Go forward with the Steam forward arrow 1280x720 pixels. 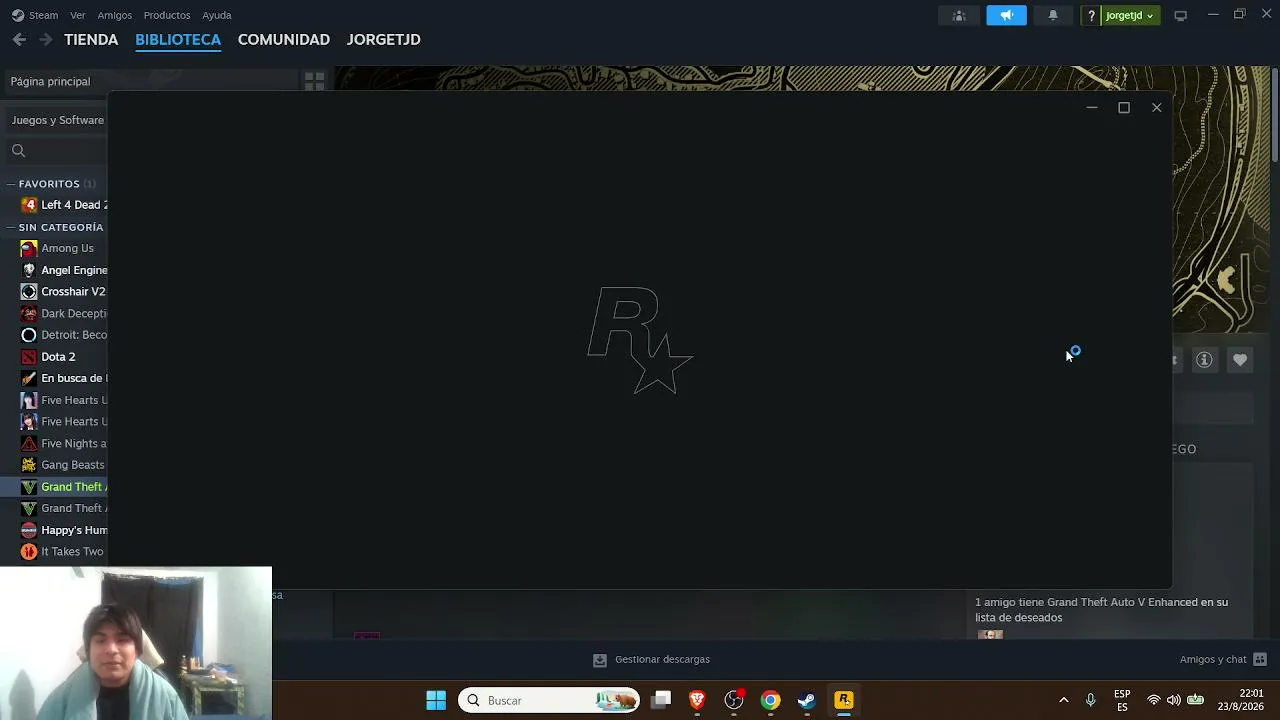[x=45, y=39]
